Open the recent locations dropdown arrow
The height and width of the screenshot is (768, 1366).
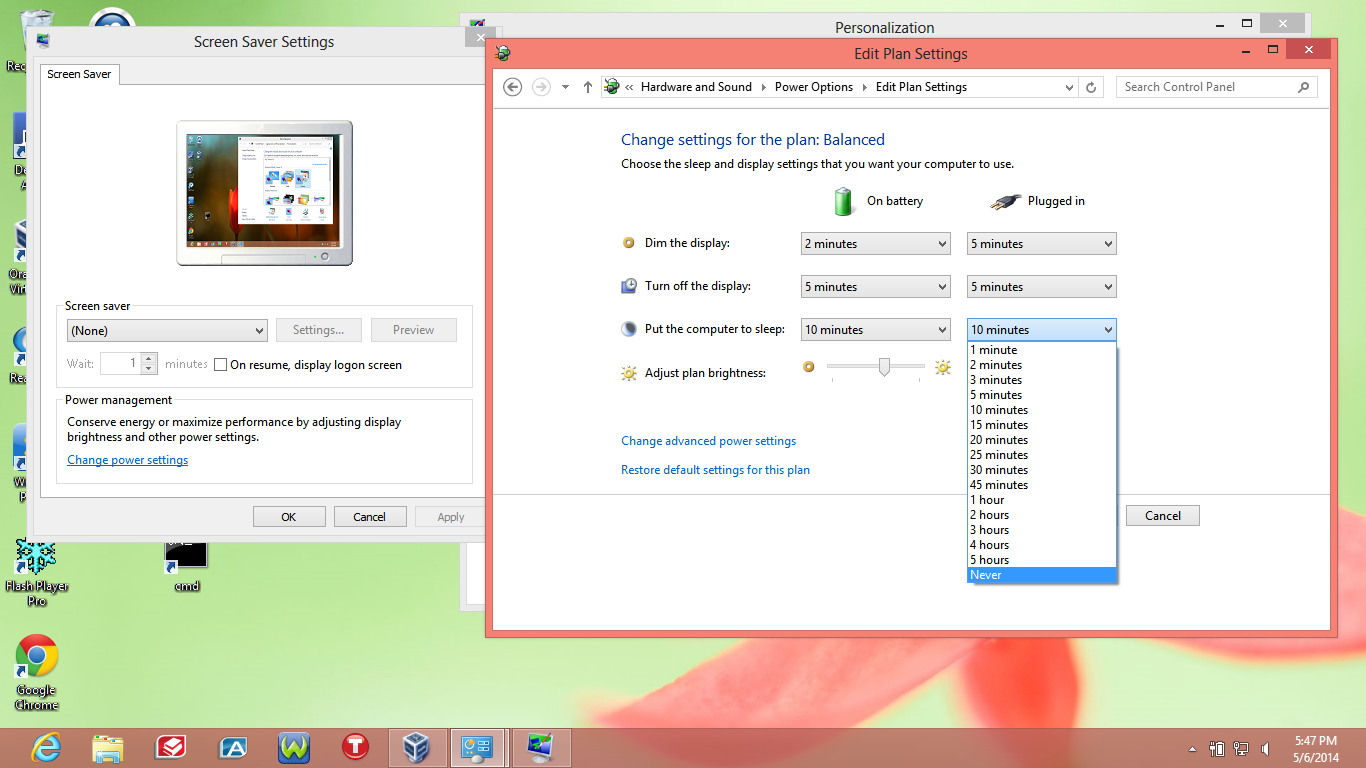coord(565,87)
